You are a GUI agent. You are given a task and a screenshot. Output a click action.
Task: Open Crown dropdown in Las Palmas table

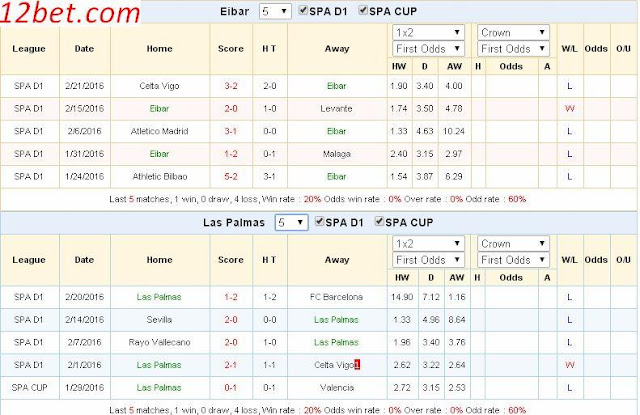click(513, 244)
